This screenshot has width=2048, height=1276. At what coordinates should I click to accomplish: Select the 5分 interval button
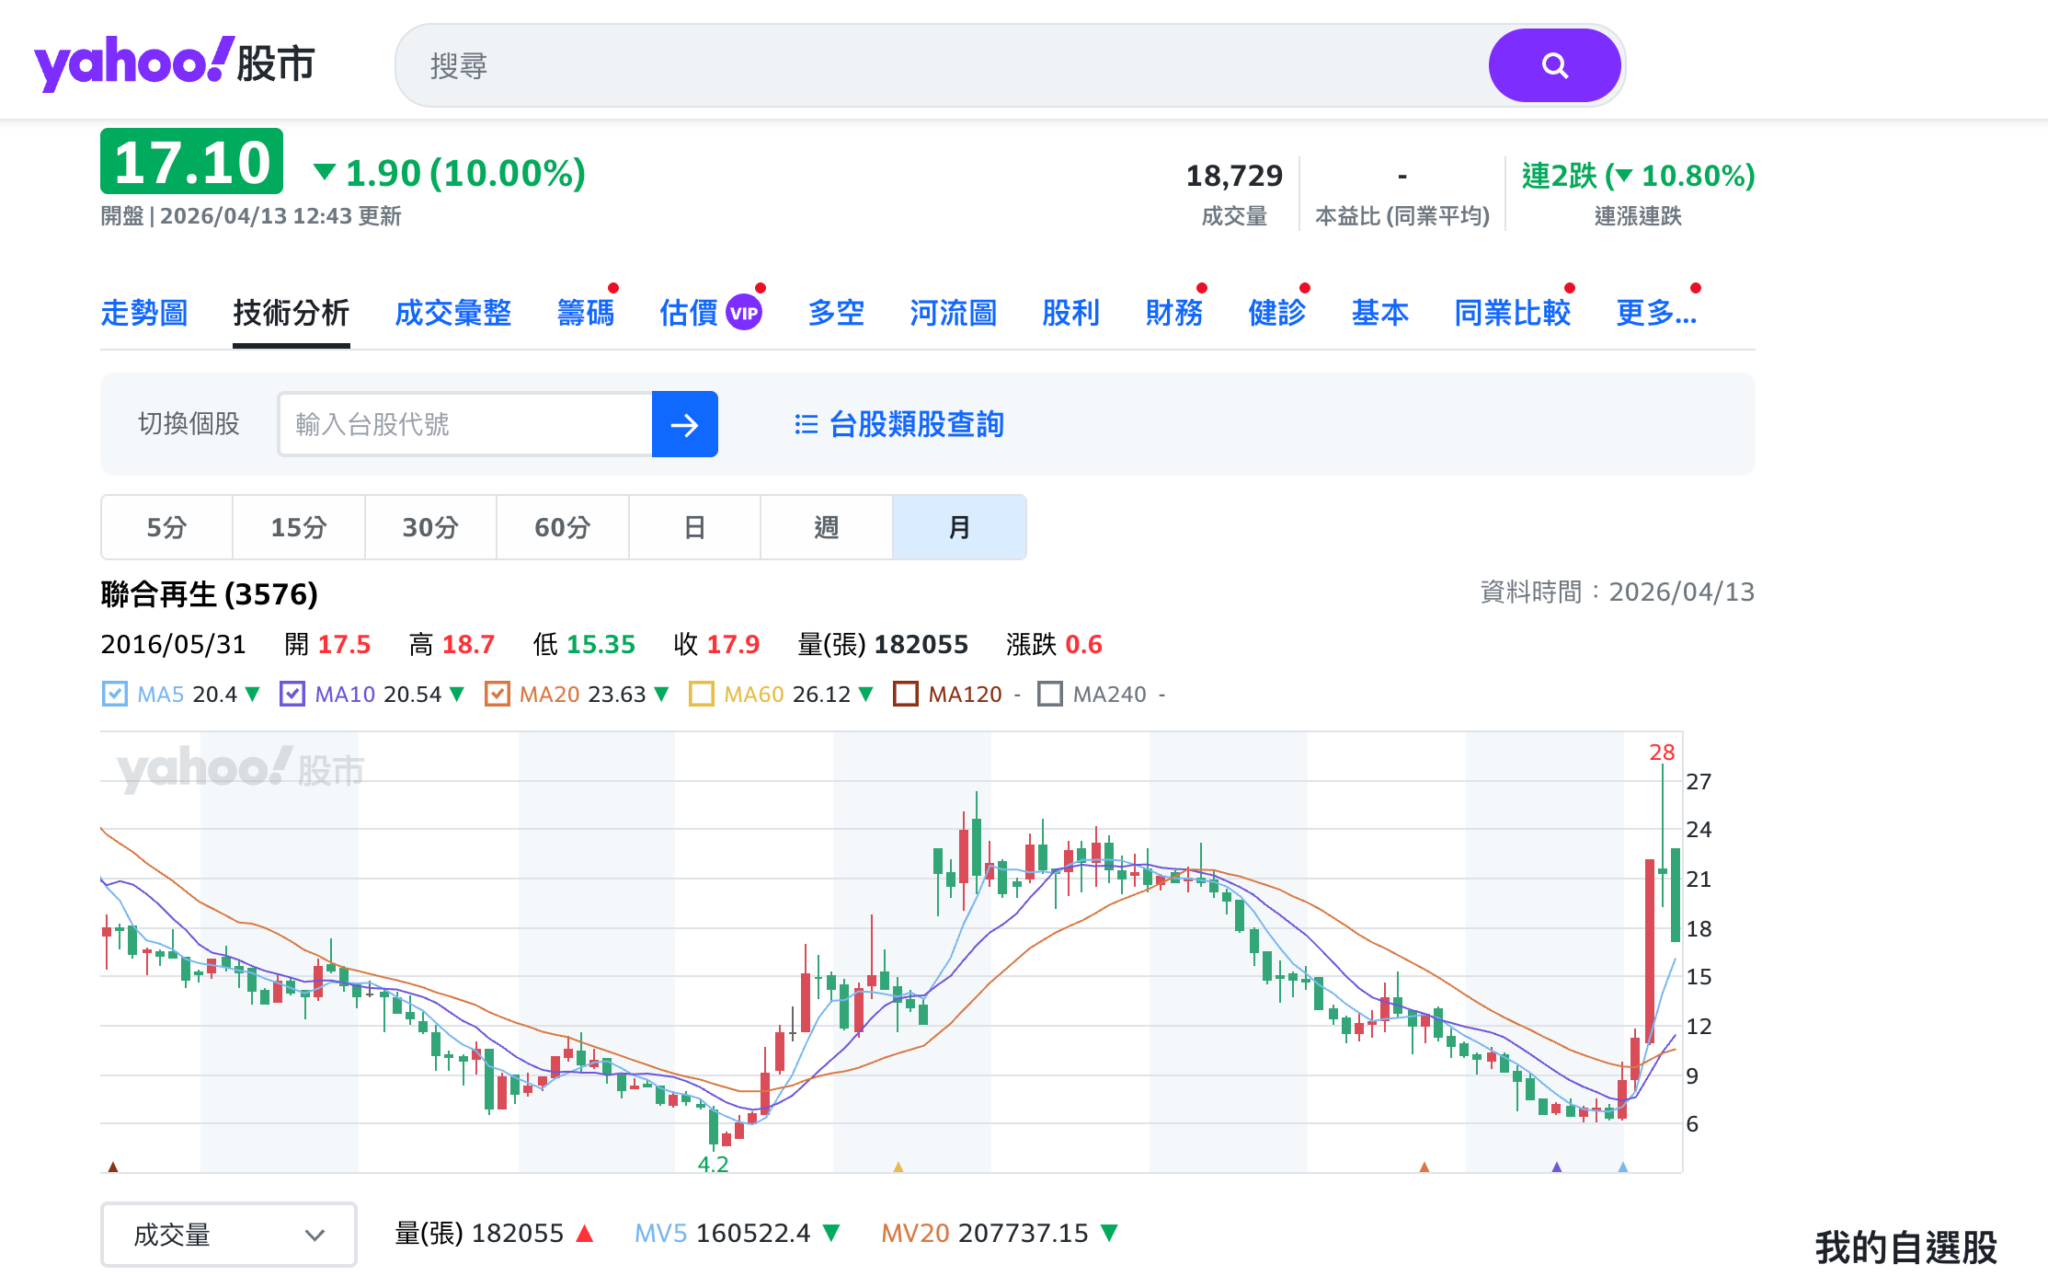(x=166, y=527)
